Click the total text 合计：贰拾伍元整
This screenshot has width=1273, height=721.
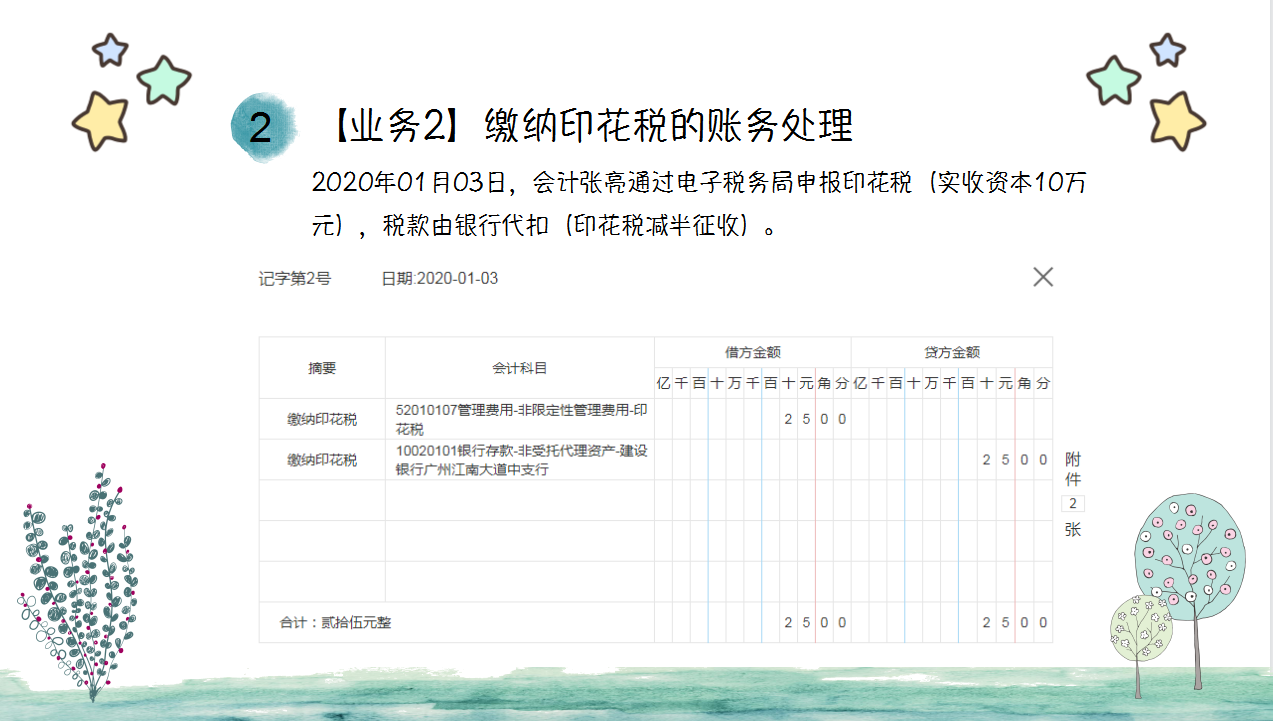(x=335, y=623)
